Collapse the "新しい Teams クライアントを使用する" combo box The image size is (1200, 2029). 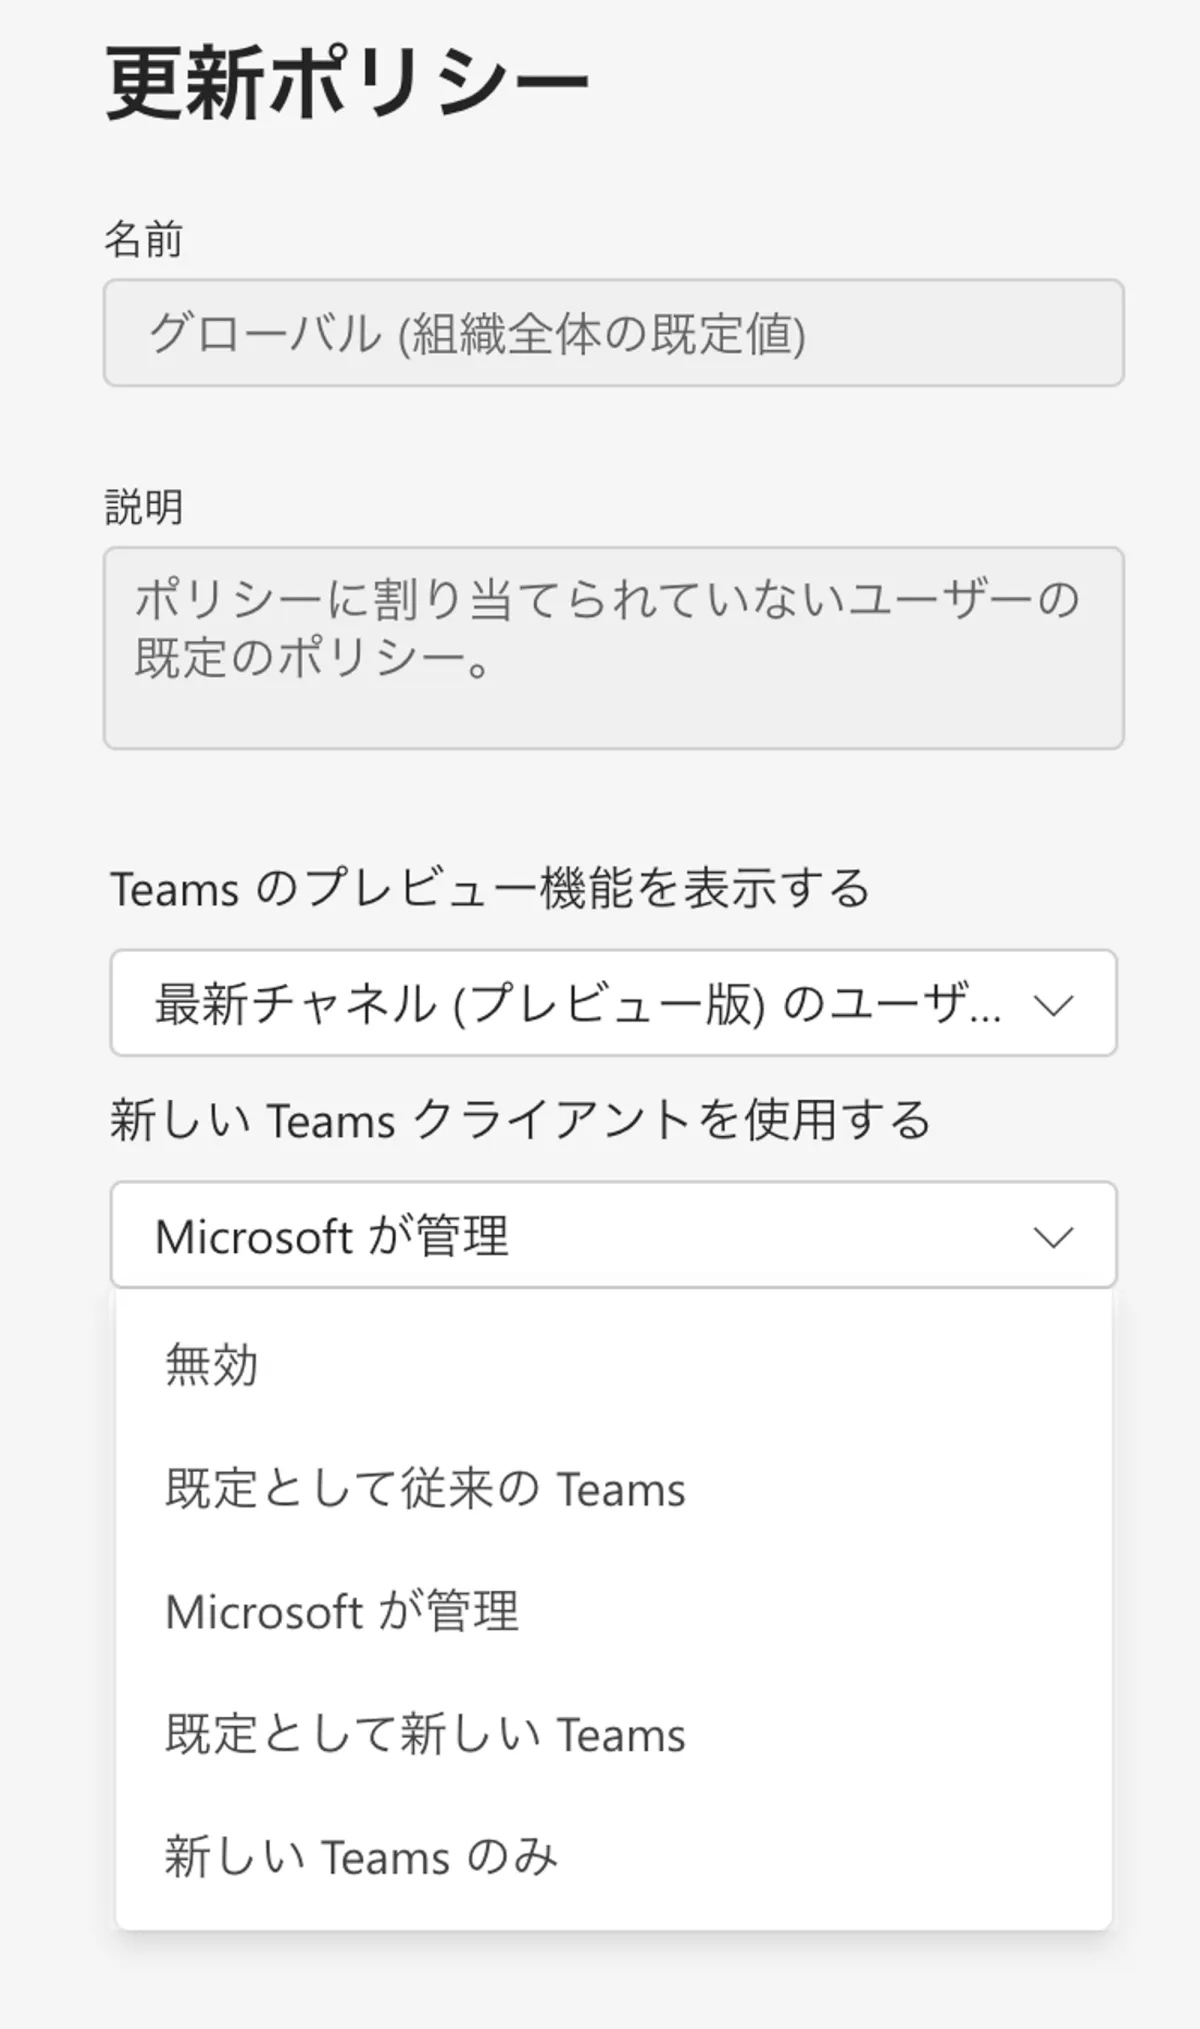(x=612, y=1235)
